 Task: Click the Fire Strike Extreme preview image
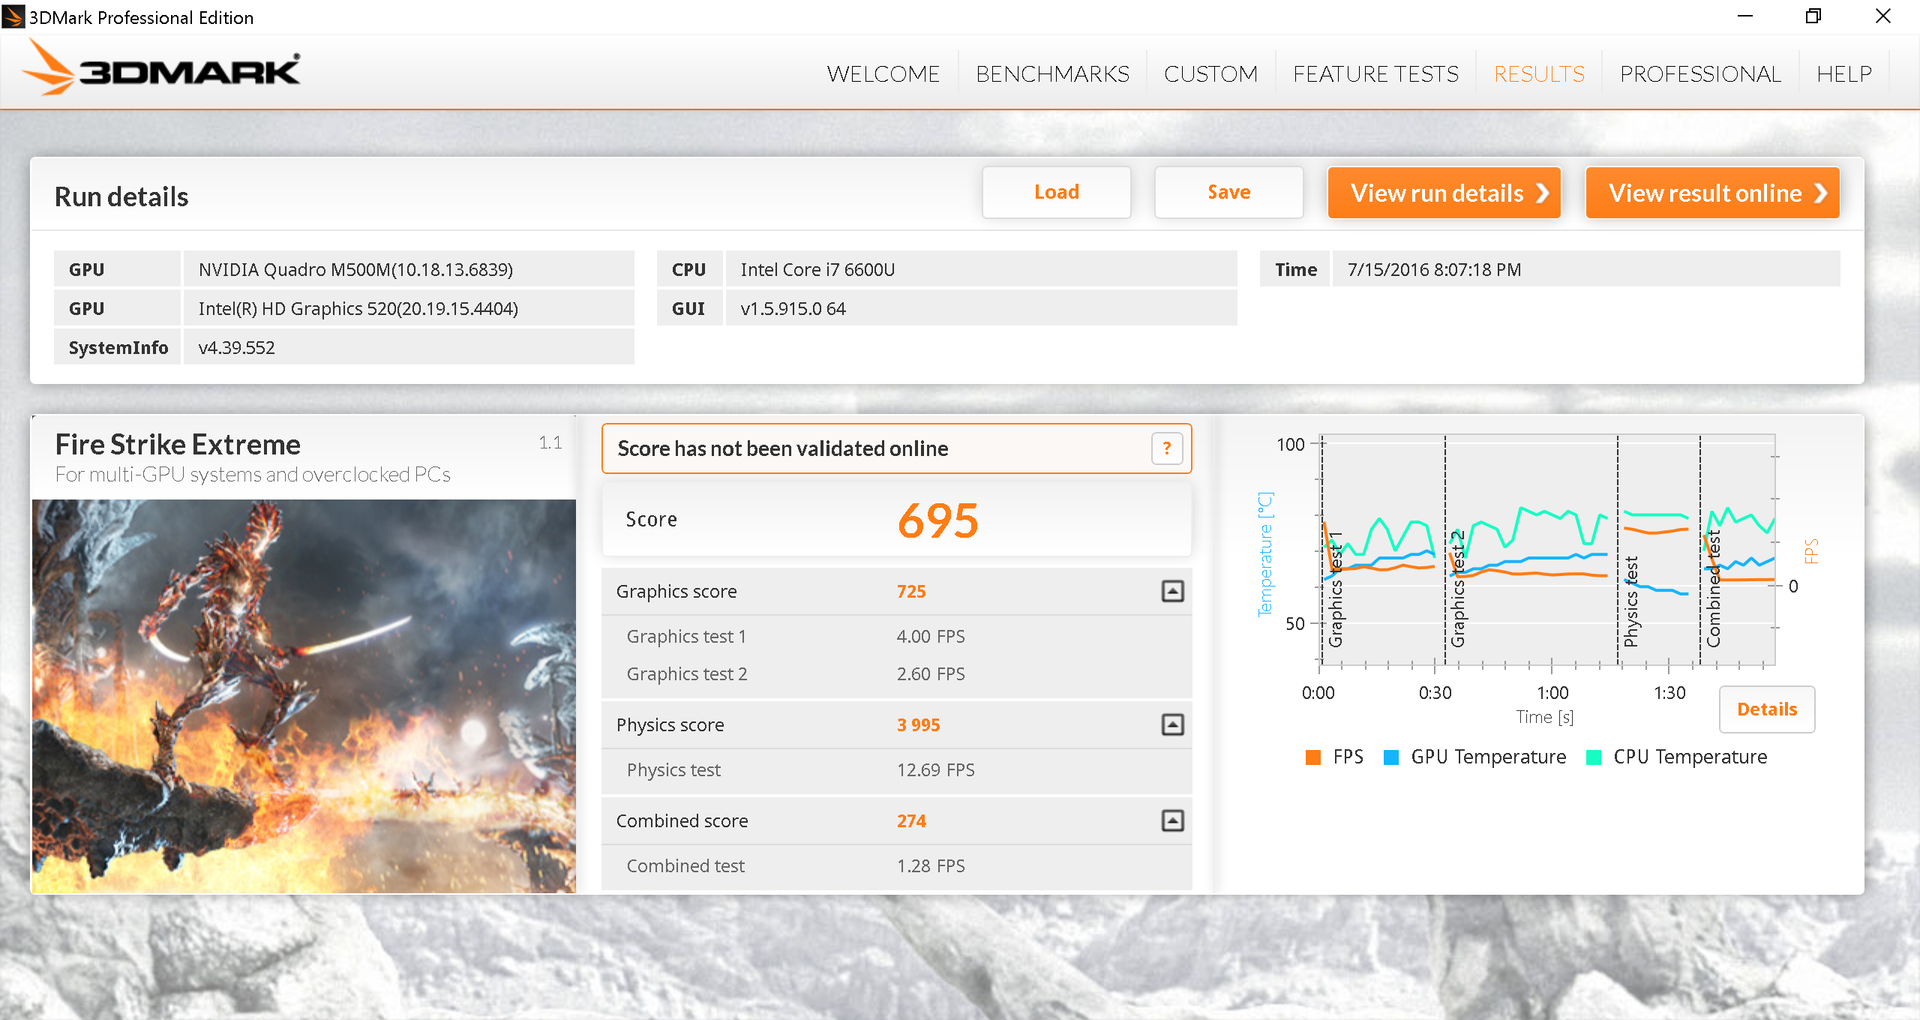click(x=304, y=696)
